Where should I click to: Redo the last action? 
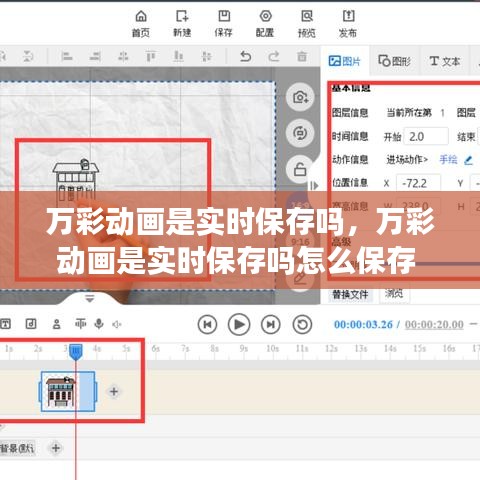(x=274, y=56)
